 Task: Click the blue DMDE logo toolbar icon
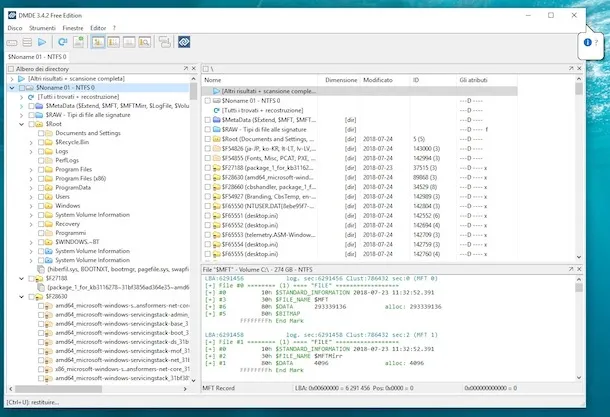click(184, 42)
